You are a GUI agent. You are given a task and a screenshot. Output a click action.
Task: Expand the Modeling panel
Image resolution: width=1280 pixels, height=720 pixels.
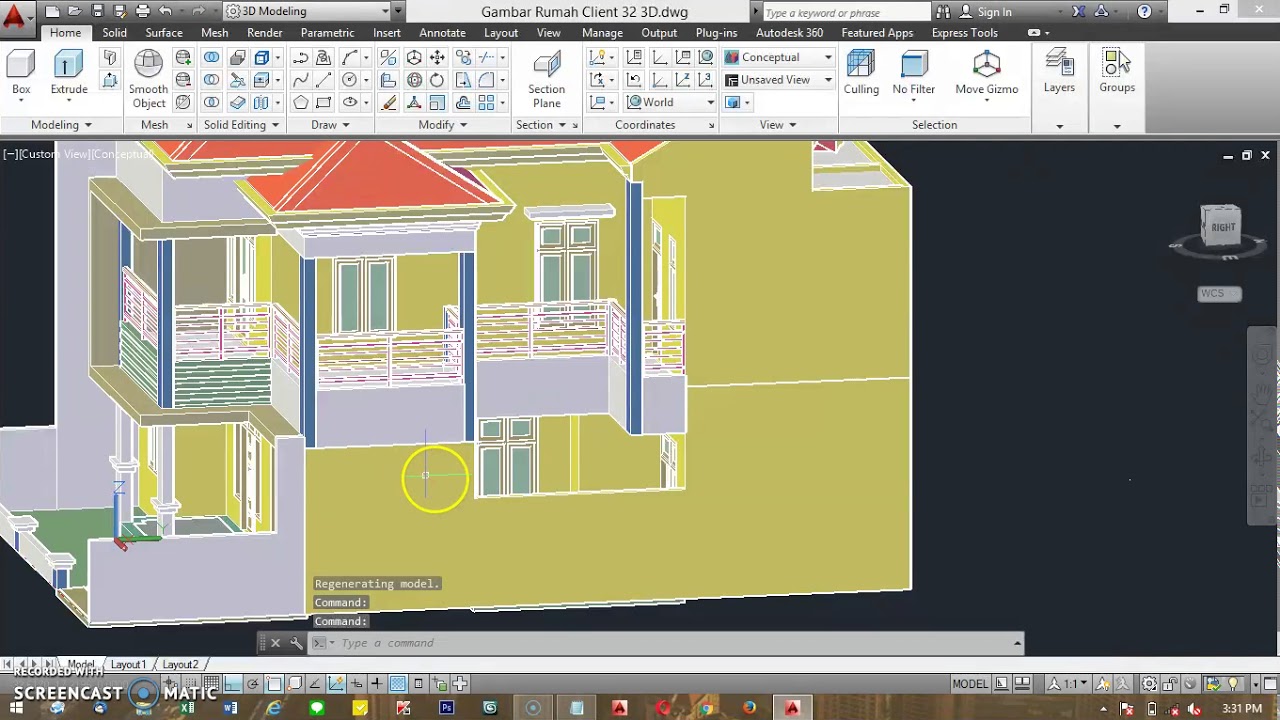(61, 125)
